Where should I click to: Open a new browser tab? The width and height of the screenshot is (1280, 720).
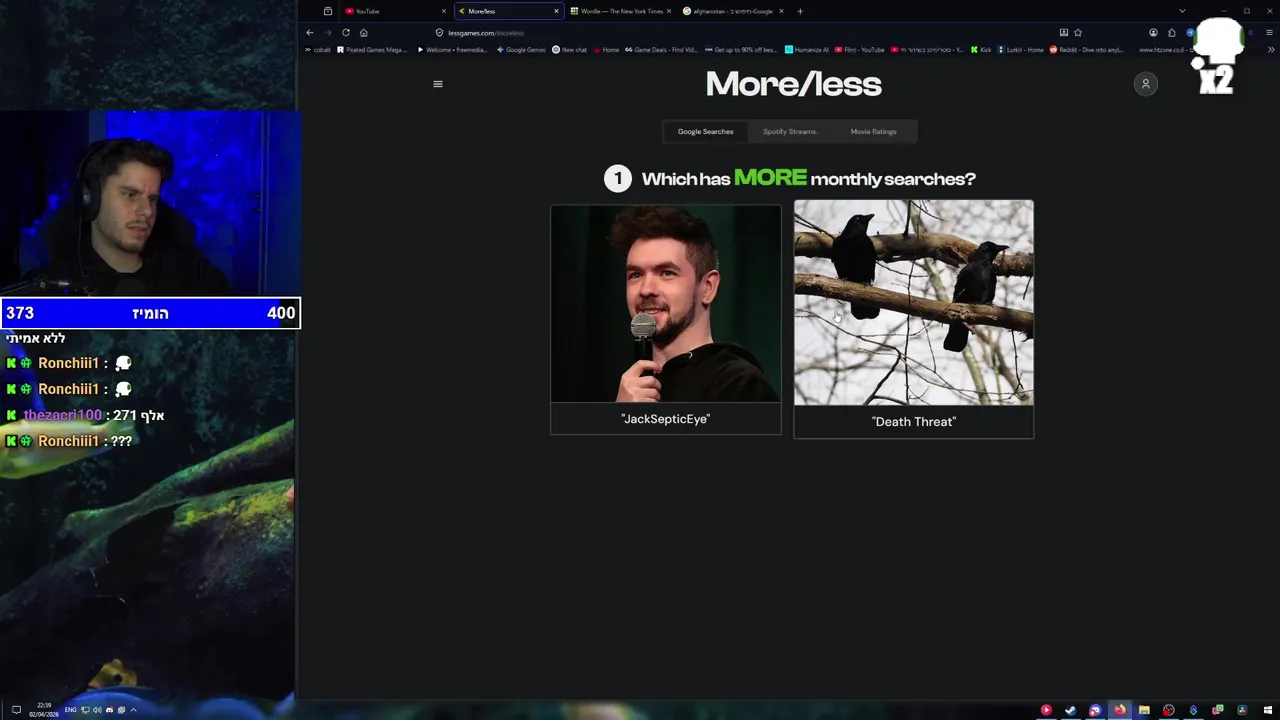tap(800, 11)
